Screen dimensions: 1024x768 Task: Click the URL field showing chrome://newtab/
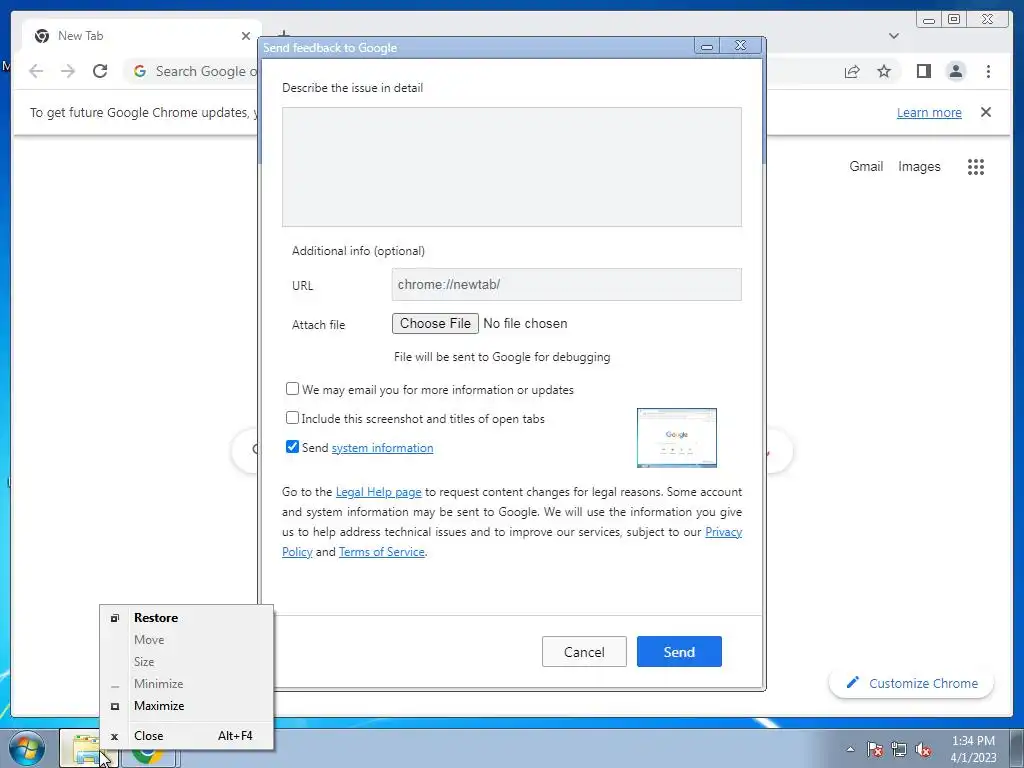(x=566, y=285)
